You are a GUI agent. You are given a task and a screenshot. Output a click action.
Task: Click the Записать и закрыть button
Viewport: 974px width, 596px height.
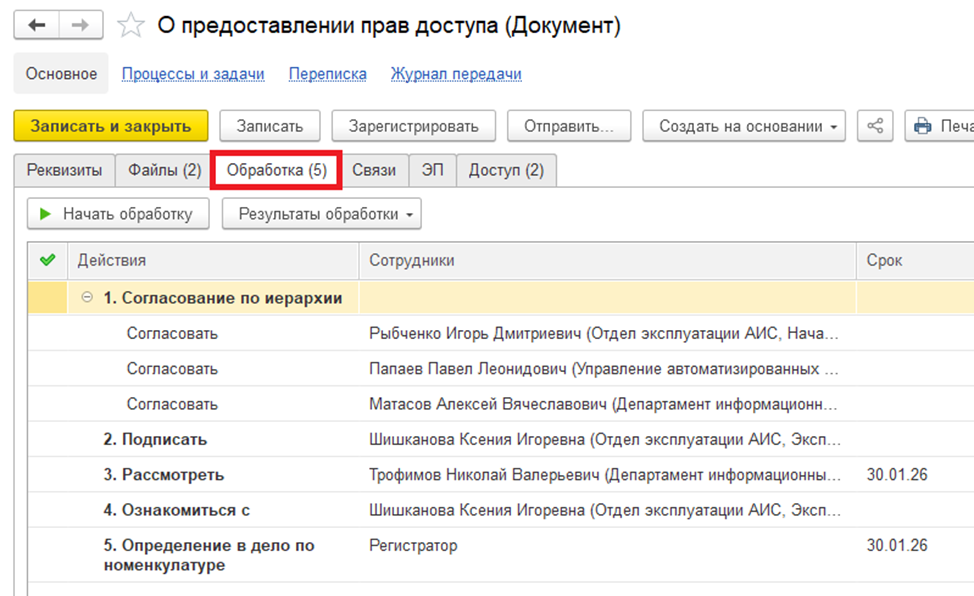click(x=110, y=126)
